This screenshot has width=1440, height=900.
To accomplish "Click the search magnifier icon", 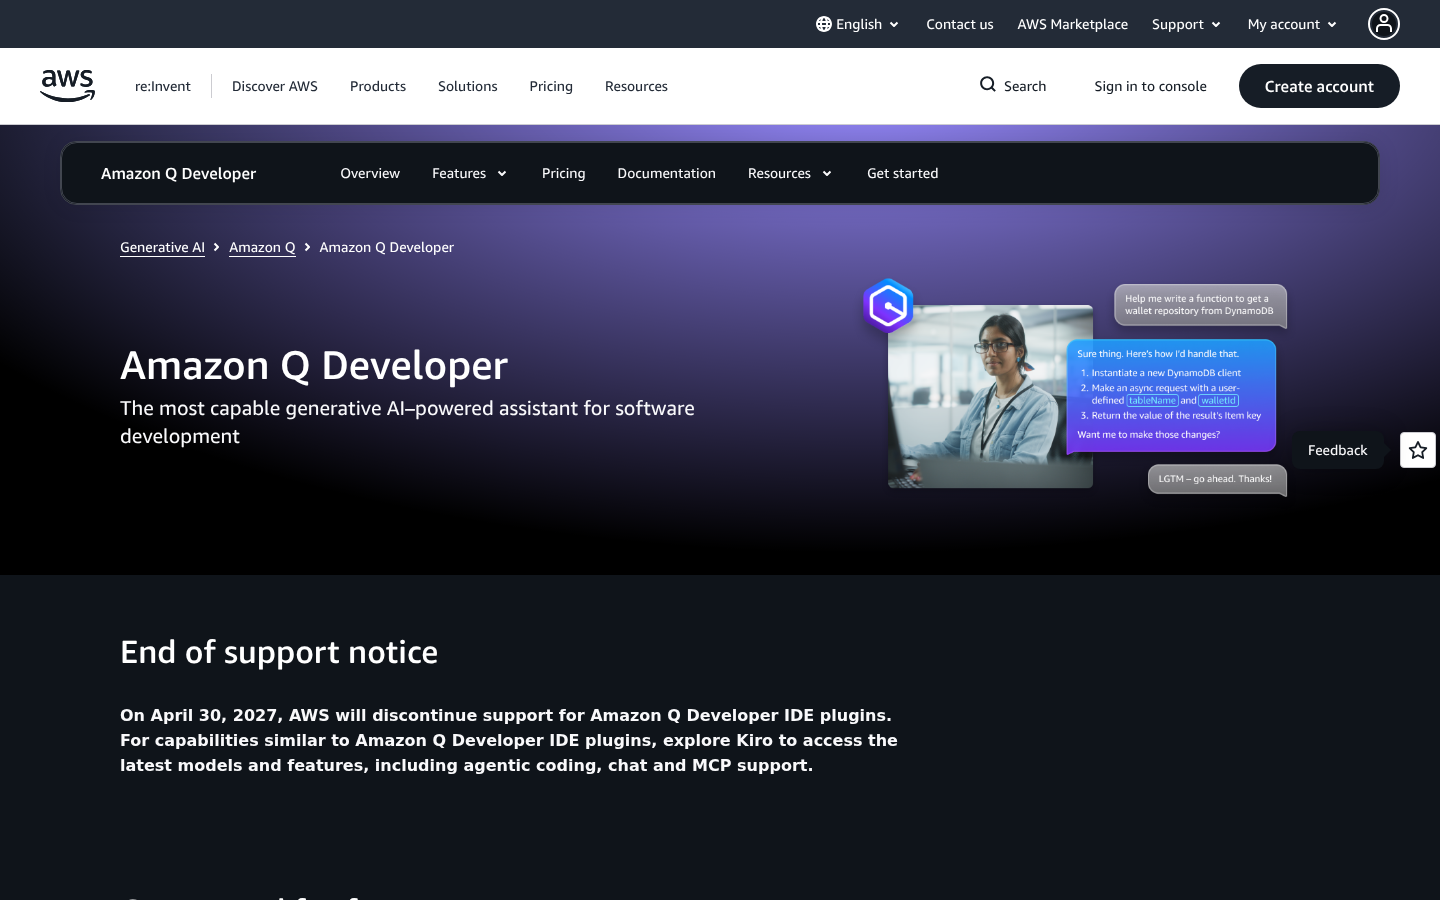I will point(988,85).
